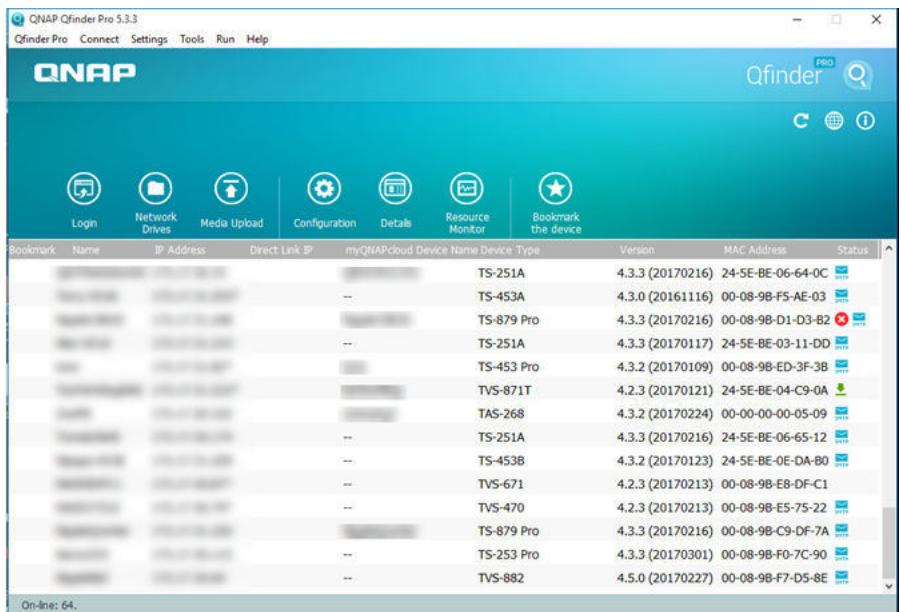Launch Media Upload
The height and width of the screenshot is (612, 901).
point(232,201)
